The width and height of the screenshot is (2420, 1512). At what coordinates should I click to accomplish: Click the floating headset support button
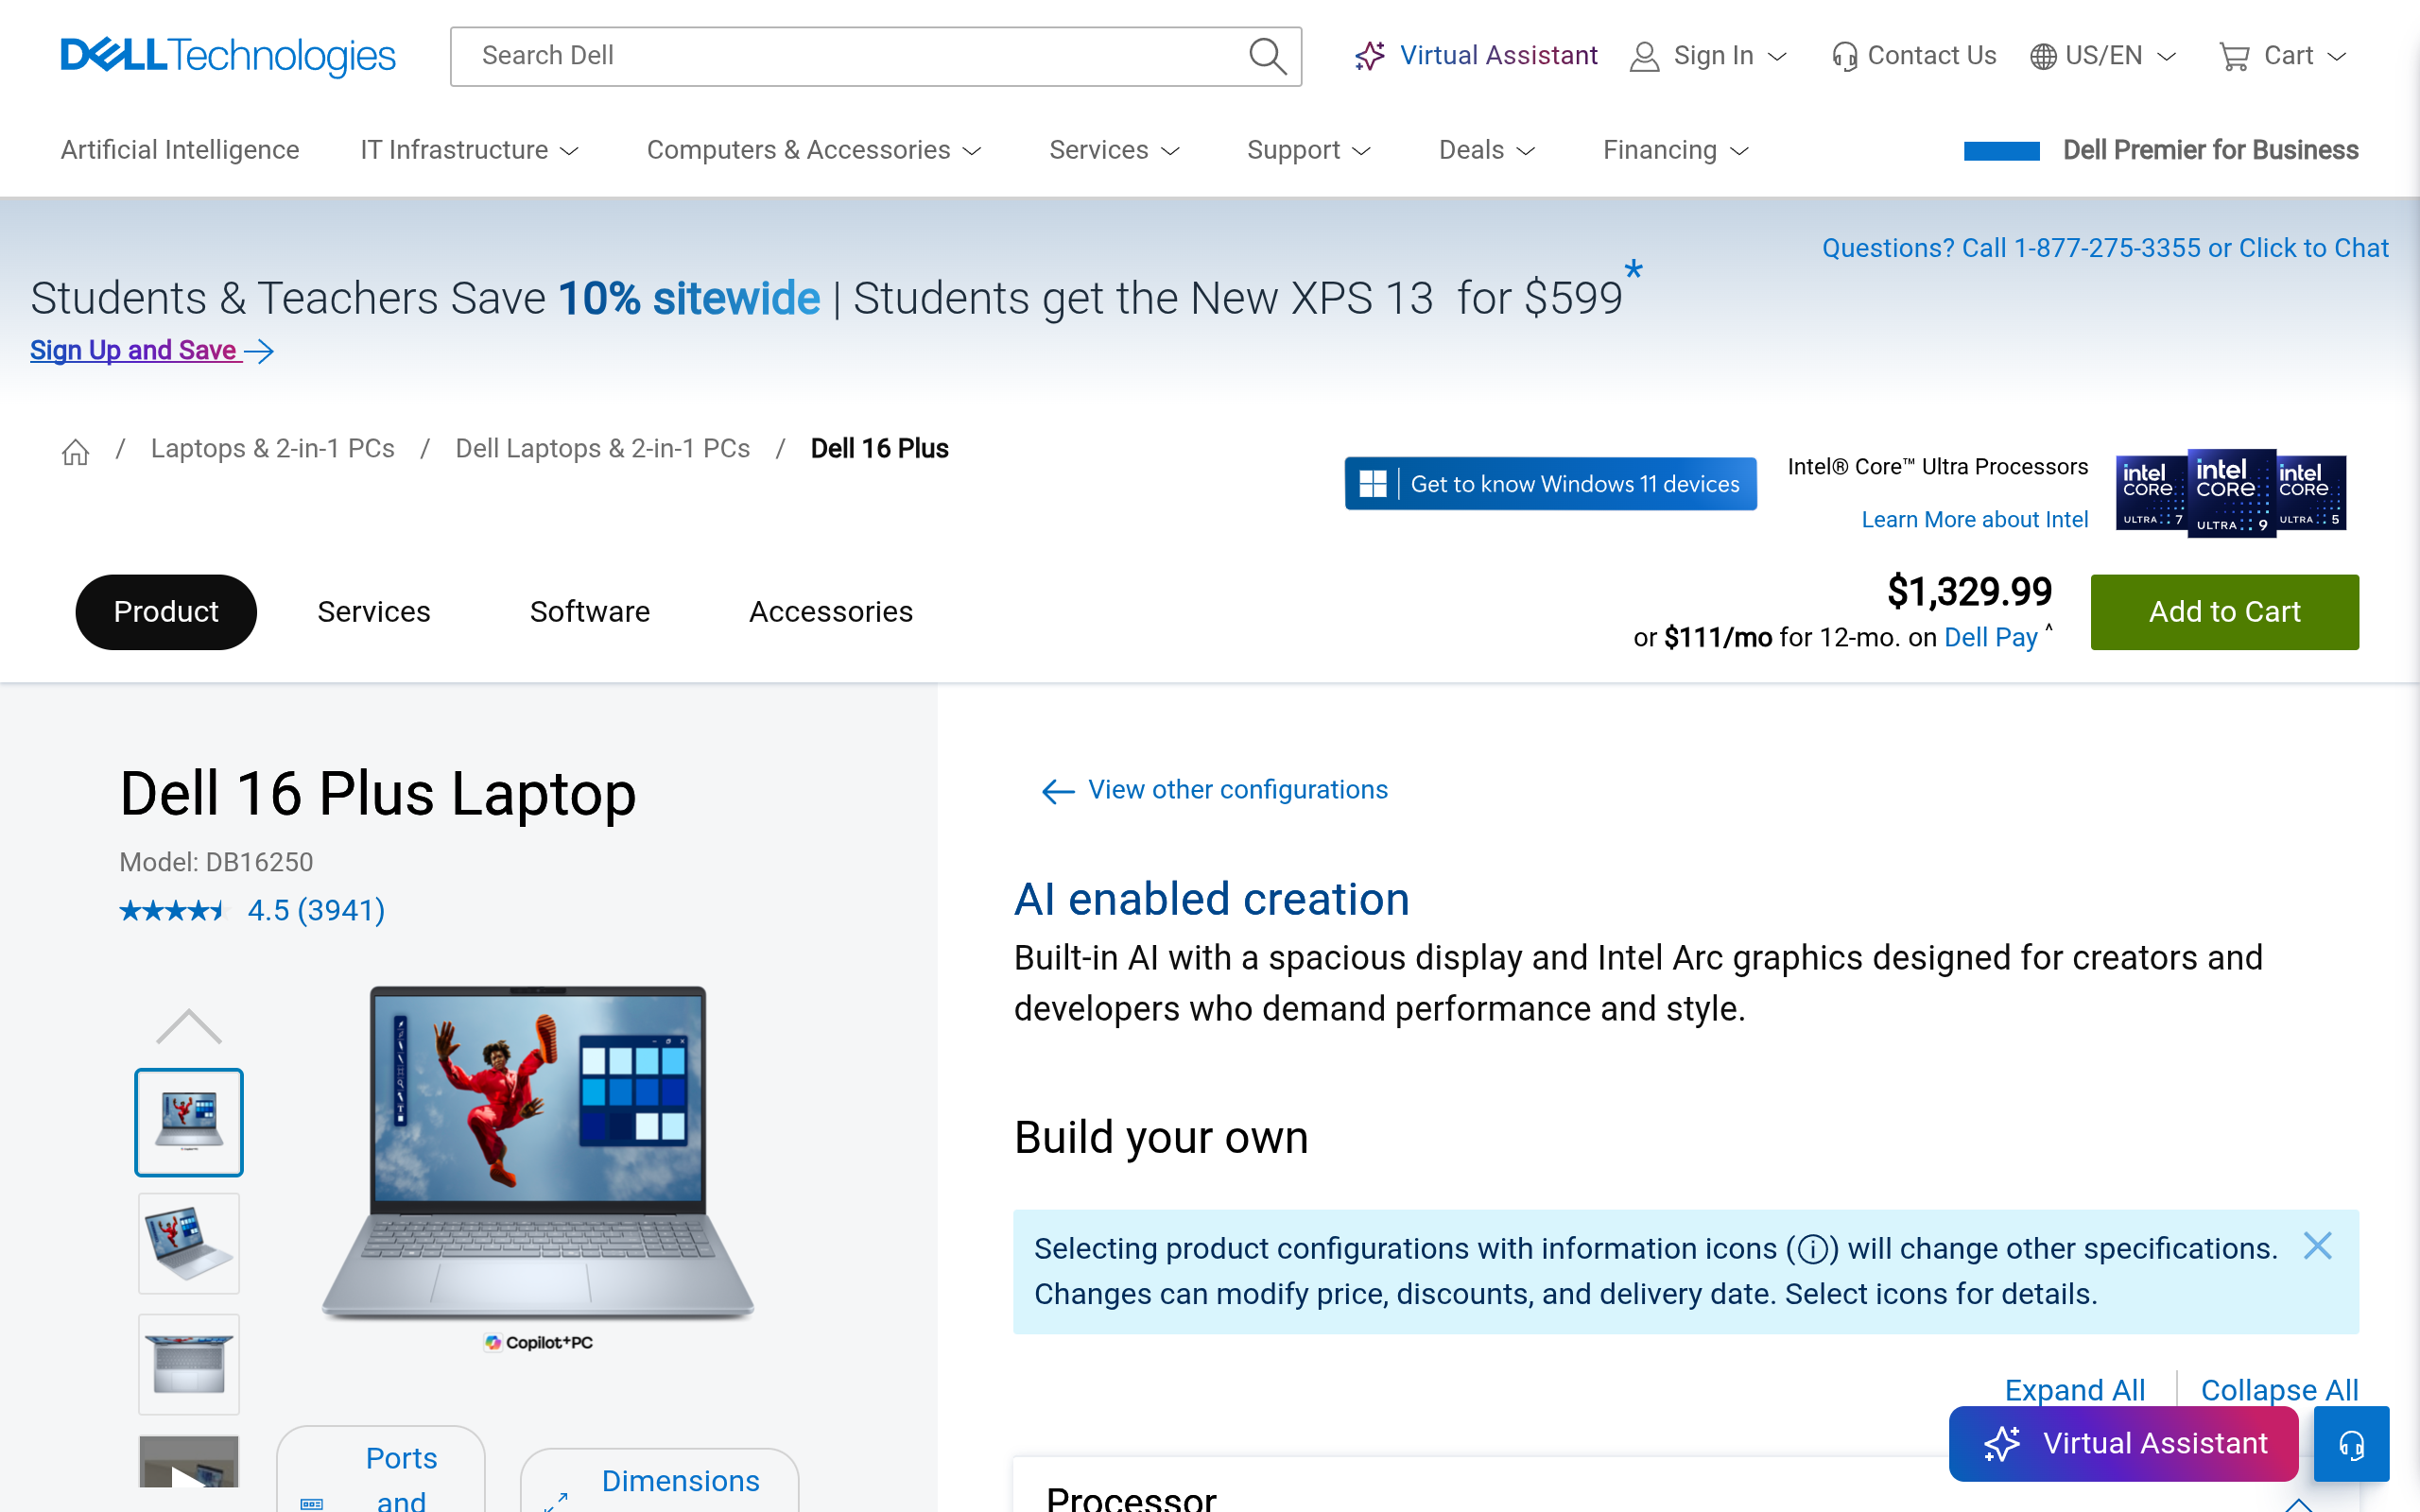pos(2351,1444)
